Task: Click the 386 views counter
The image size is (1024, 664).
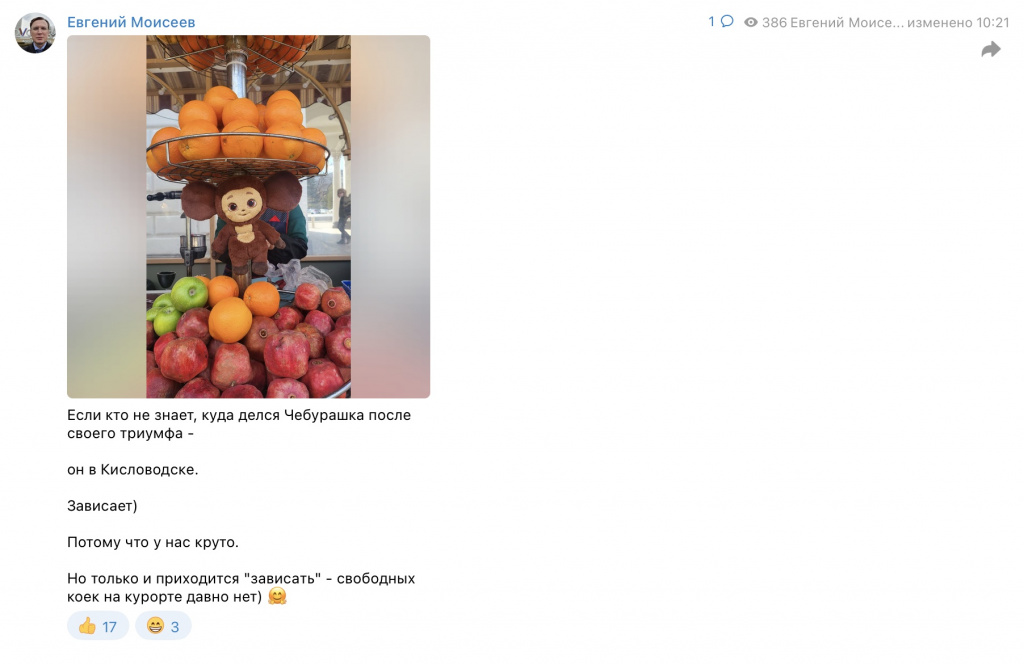Action: pos(774,22)
